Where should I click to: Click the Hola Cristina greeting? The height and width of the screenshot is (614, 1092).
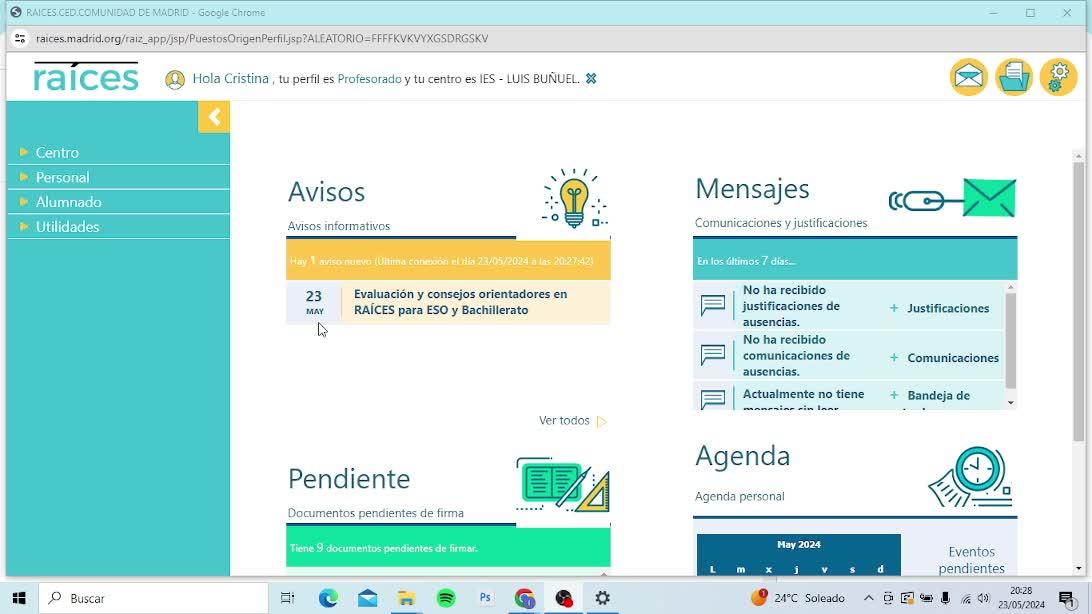[x=231, y=79]
